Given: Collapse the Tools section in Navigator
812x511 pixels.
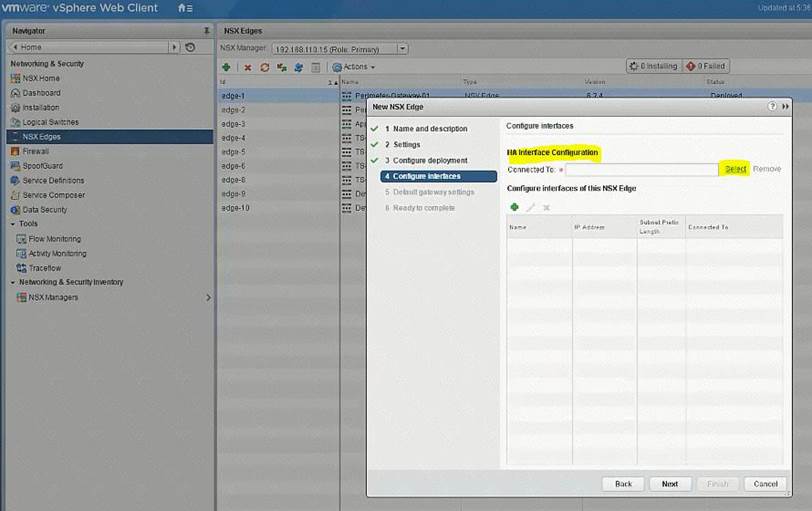Looking at the screenshot, I should pyautogui.click(x=13, y=224).
